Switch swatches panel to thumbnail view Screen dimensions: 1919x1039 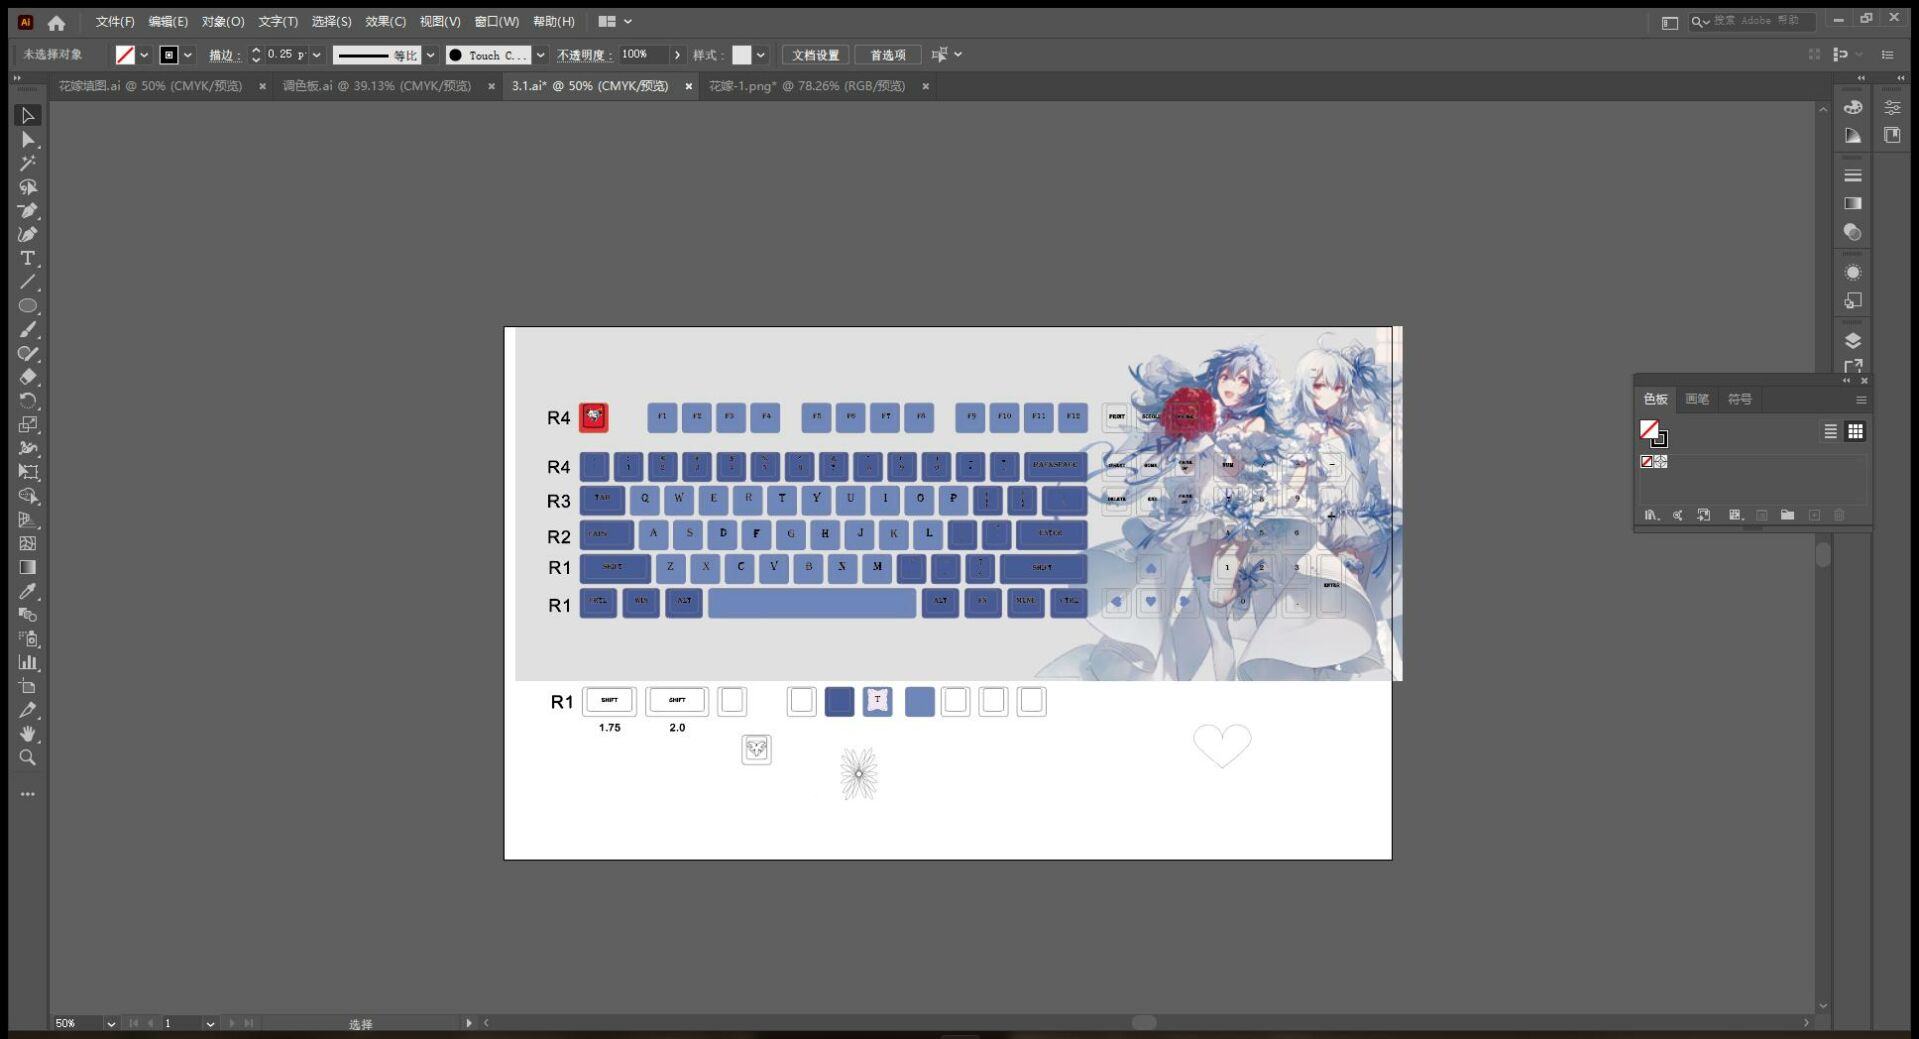point(1855,431)
